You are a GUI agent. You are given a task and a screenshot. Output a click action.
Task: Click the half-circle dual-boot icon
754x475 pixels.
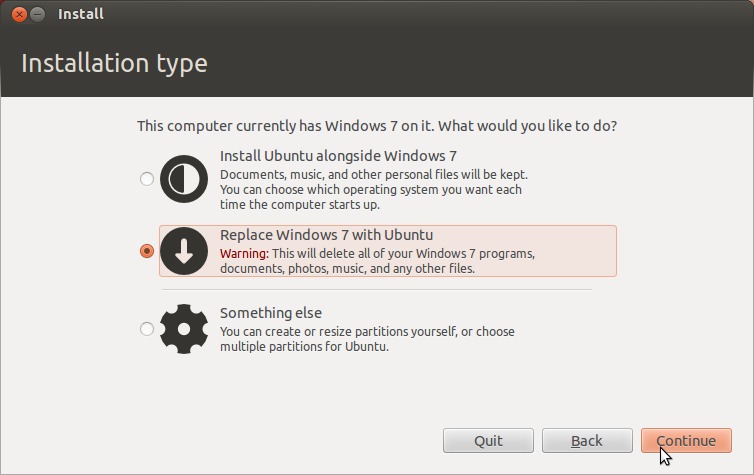(x=184, y=179)
